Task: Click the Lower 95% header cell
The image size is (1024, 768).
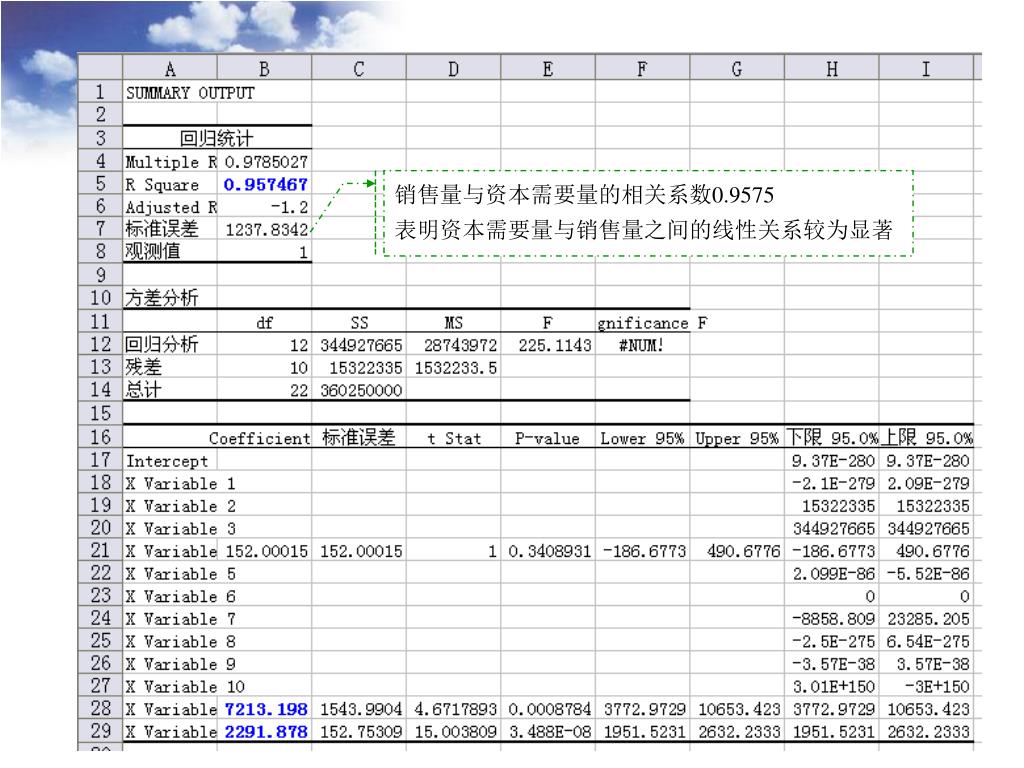Action: pos(643,438)
